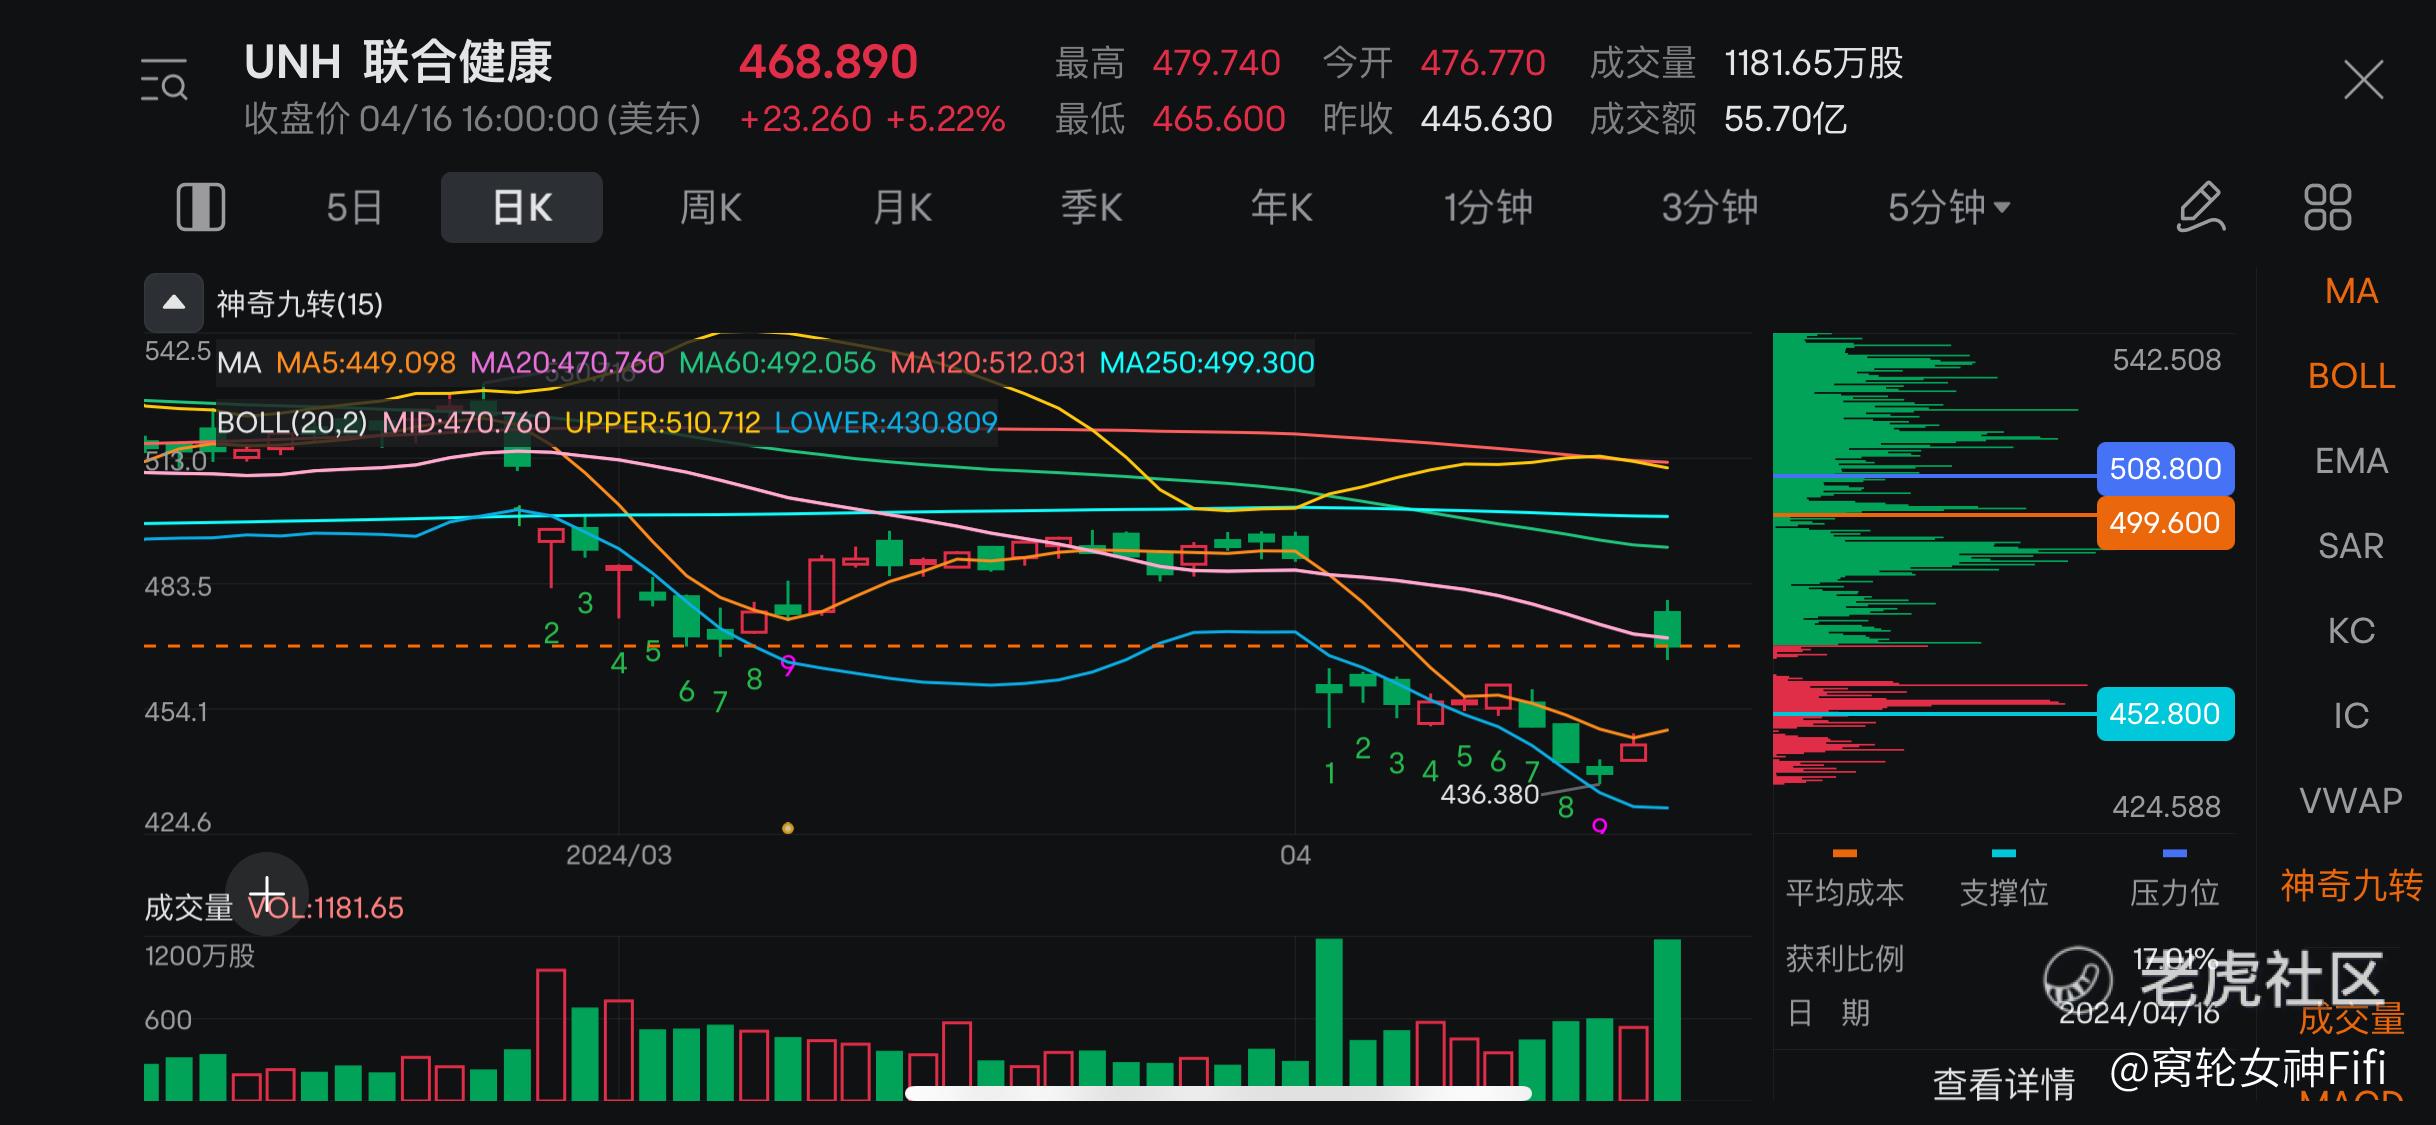The height and width of the screenshot is (1125, 2436).
Task: Enable the VWAP indicator
Action: (2351, 801)
